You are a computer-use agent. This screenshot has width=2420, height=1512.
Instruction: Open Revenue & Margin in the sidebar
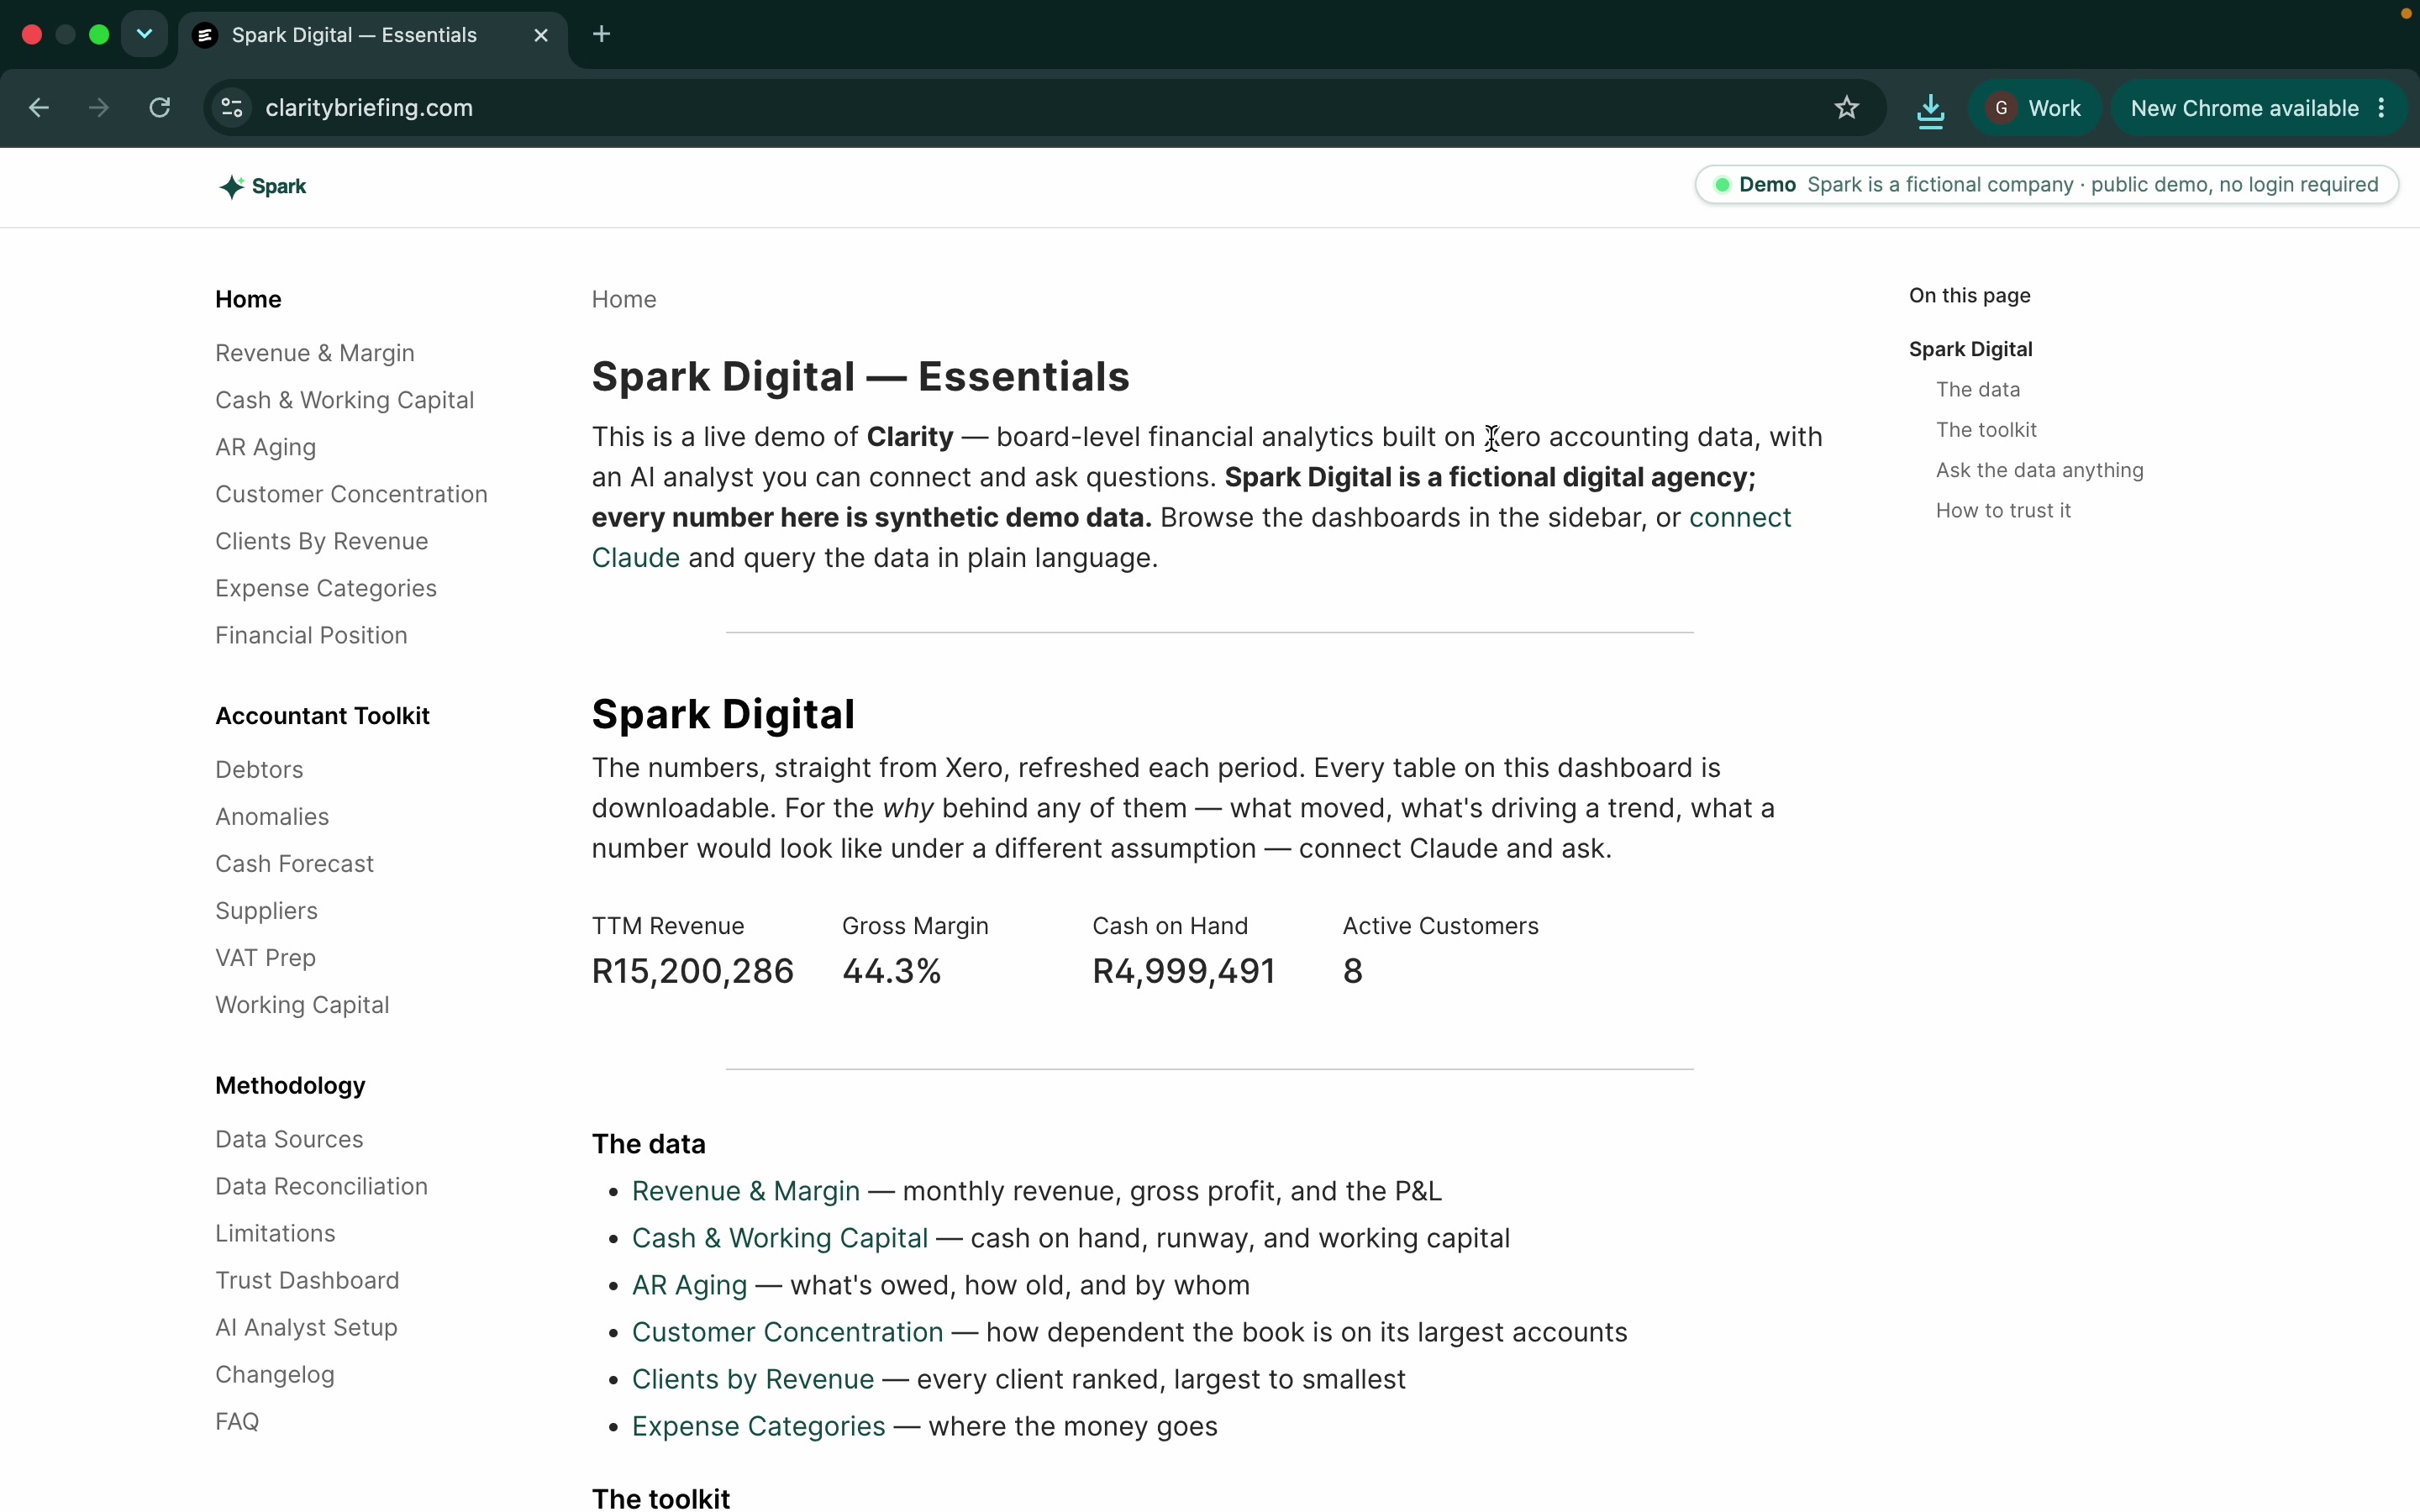[x=314, y=353]
